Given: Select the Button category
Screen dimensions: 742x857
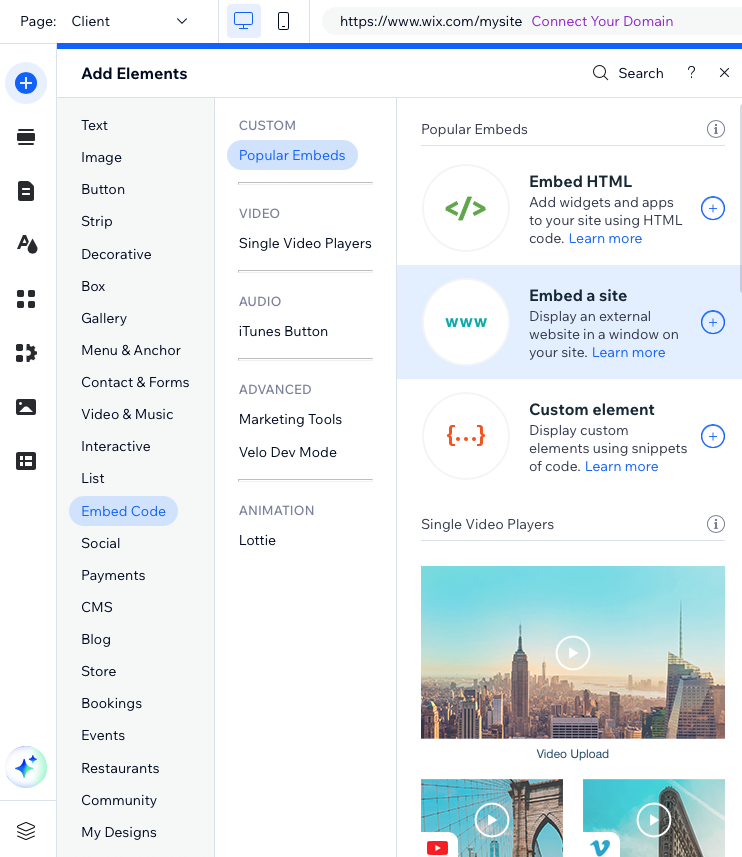Looking at the screenshot, I should tap(103, 189).
